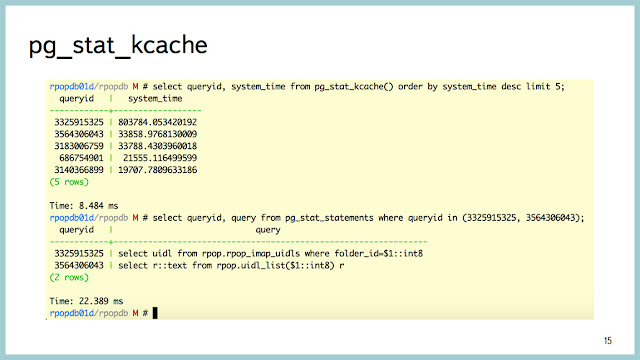Click the rpop.uidl_list query text

pyautogui.click(x=231, y=265)
